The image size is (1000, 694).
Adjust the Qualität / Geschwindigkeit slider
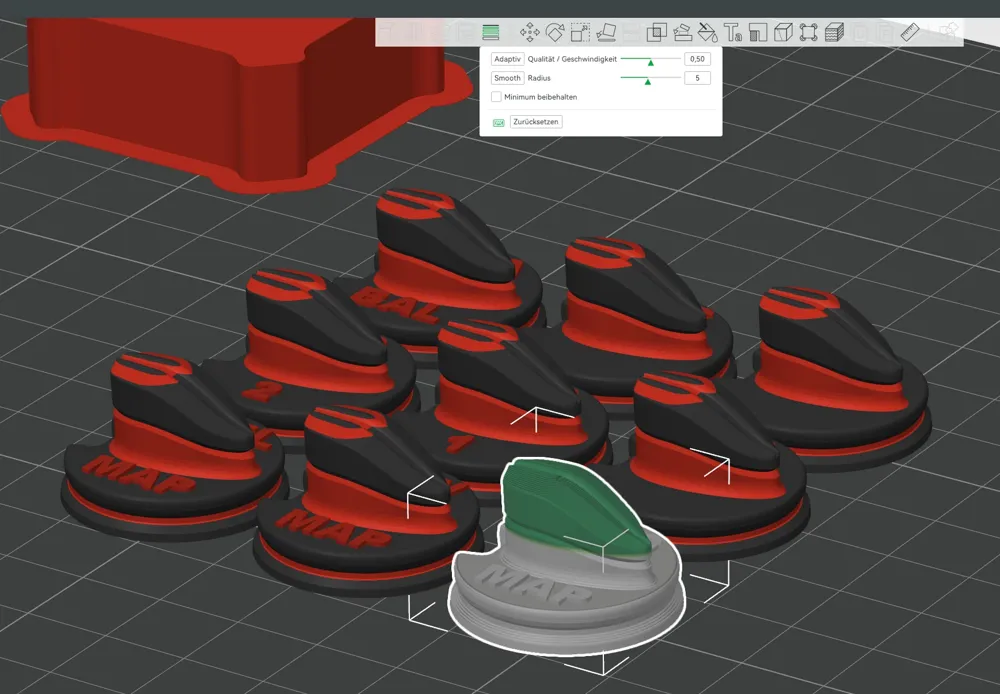[x=651, y=59]
